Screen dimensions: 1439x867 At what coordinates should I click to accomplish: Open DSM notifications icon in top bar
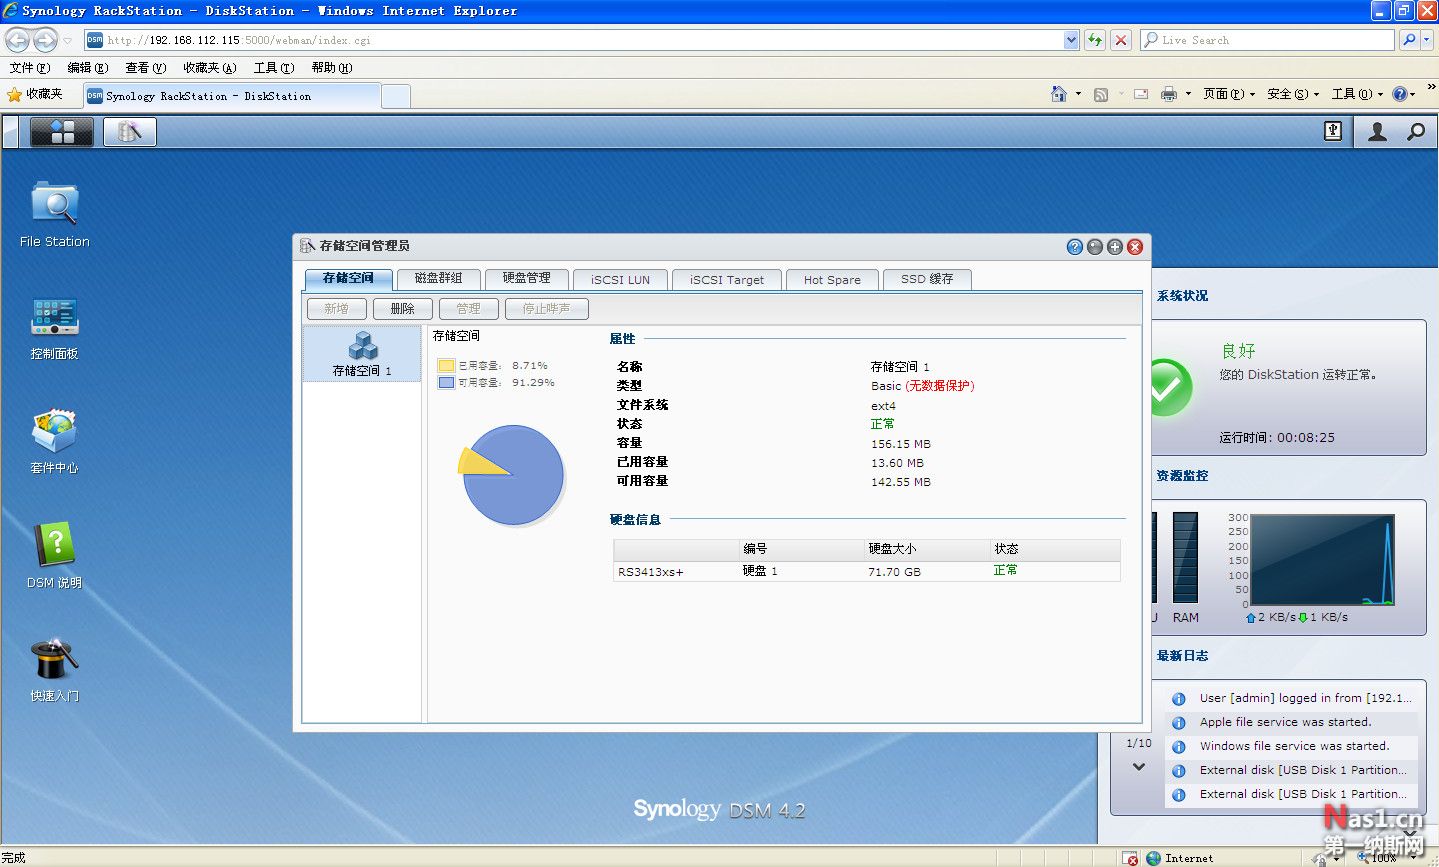(x=1333, y=131)
